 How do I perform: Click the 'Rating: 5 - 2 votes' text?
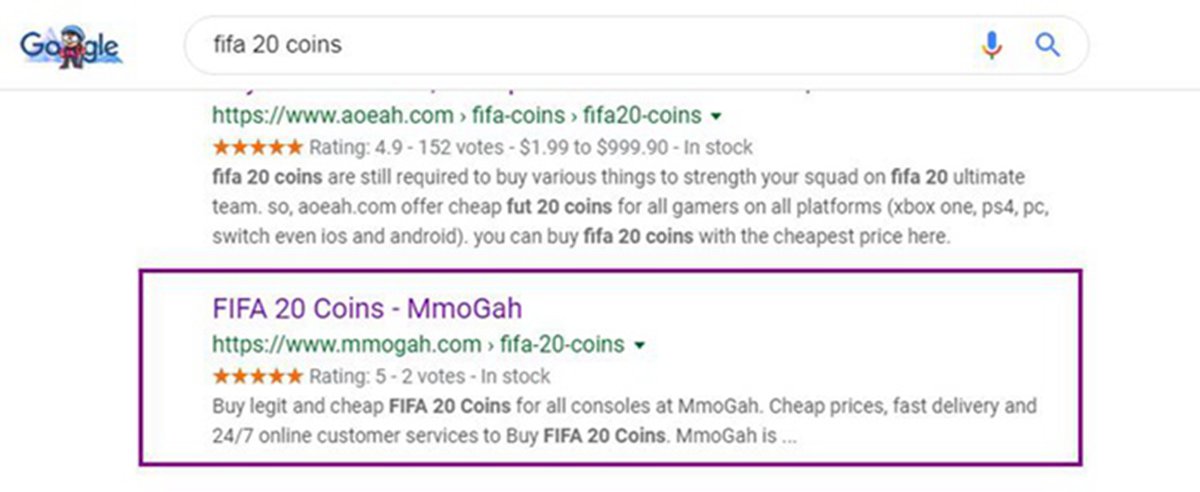388,377
